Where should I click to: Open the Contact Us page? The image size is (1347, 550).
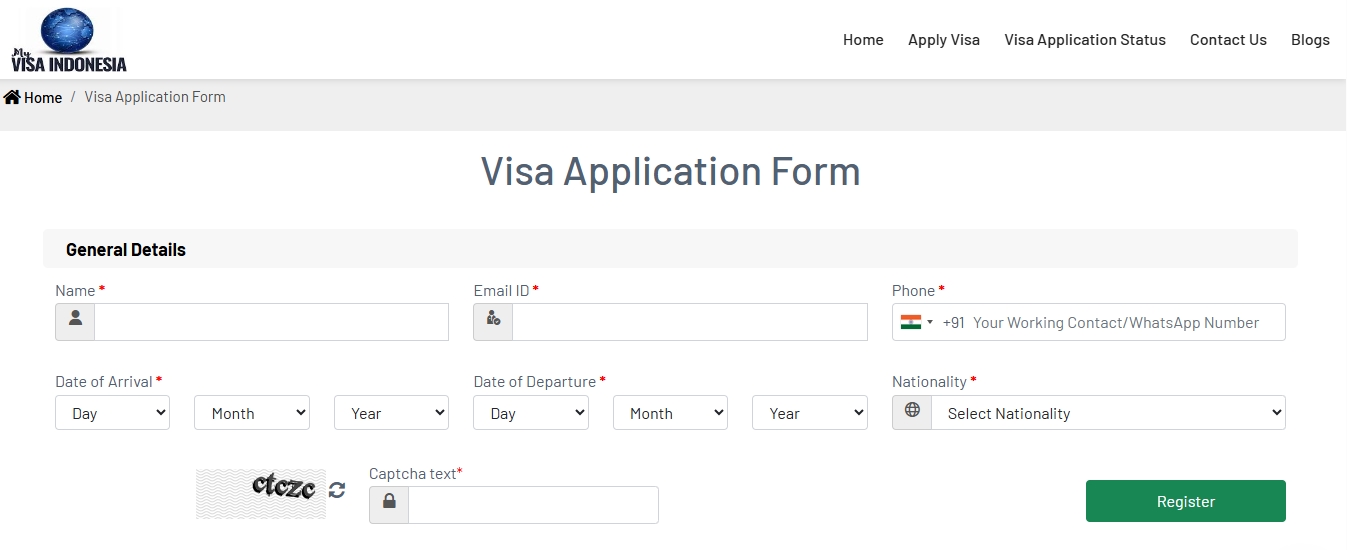1228,40
